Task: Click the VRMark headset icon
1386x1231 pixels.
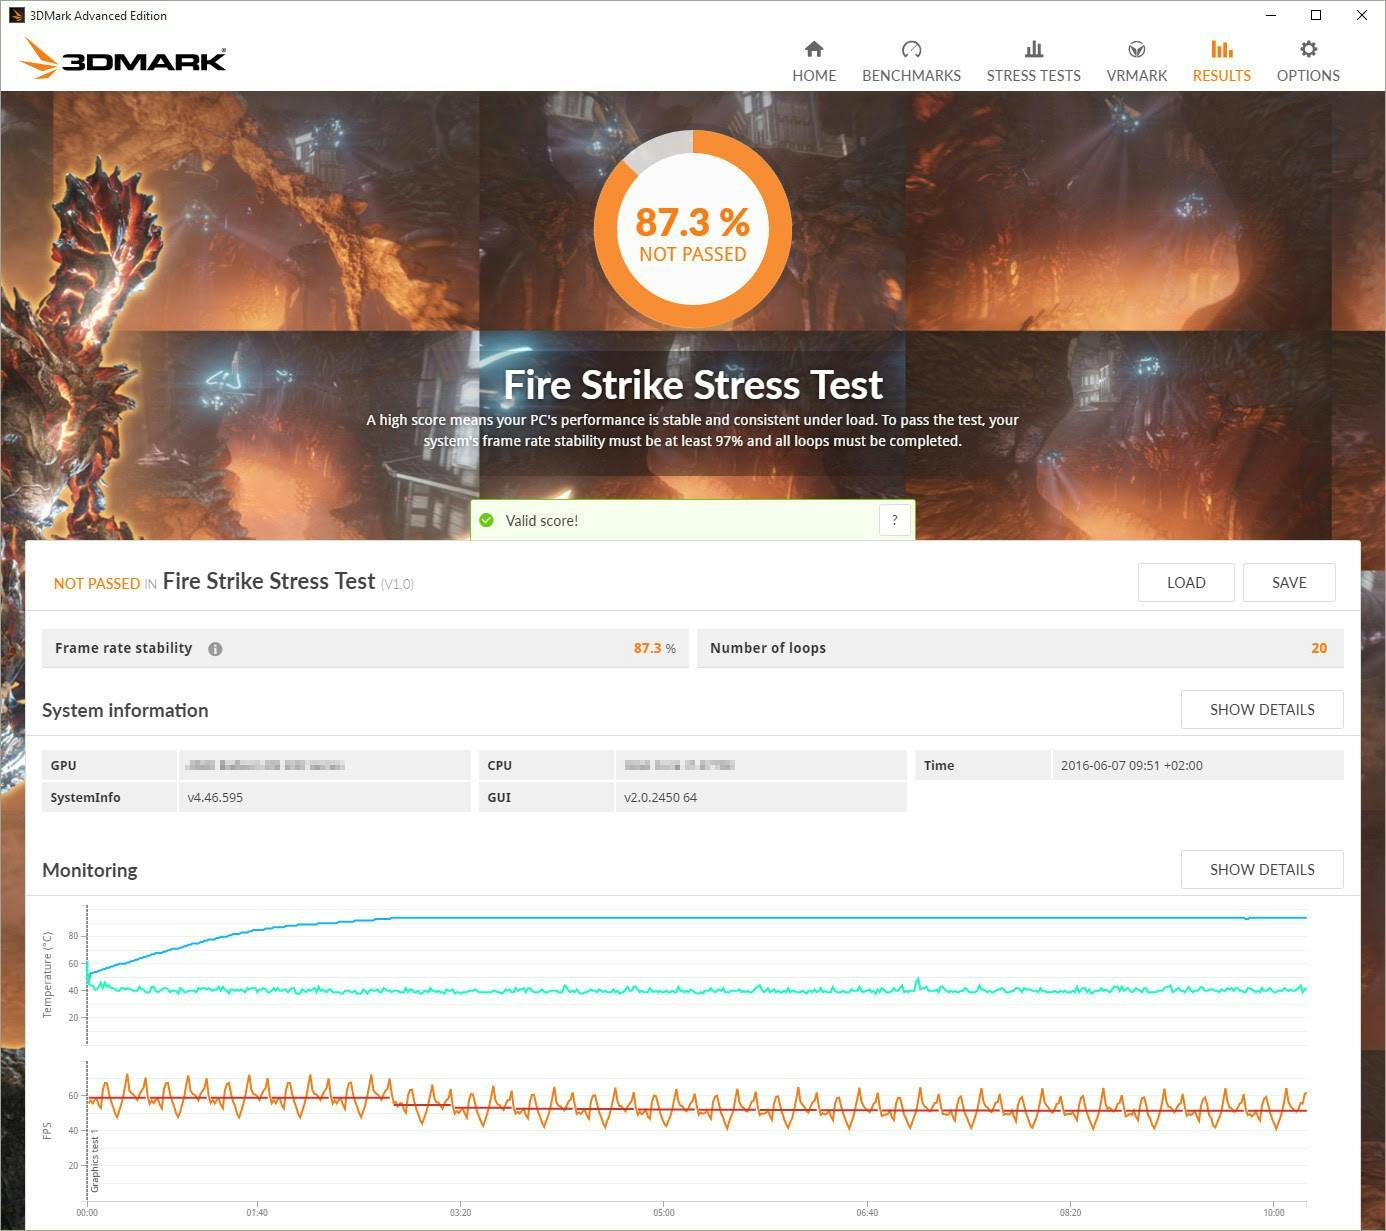Action: [1136, 49]
